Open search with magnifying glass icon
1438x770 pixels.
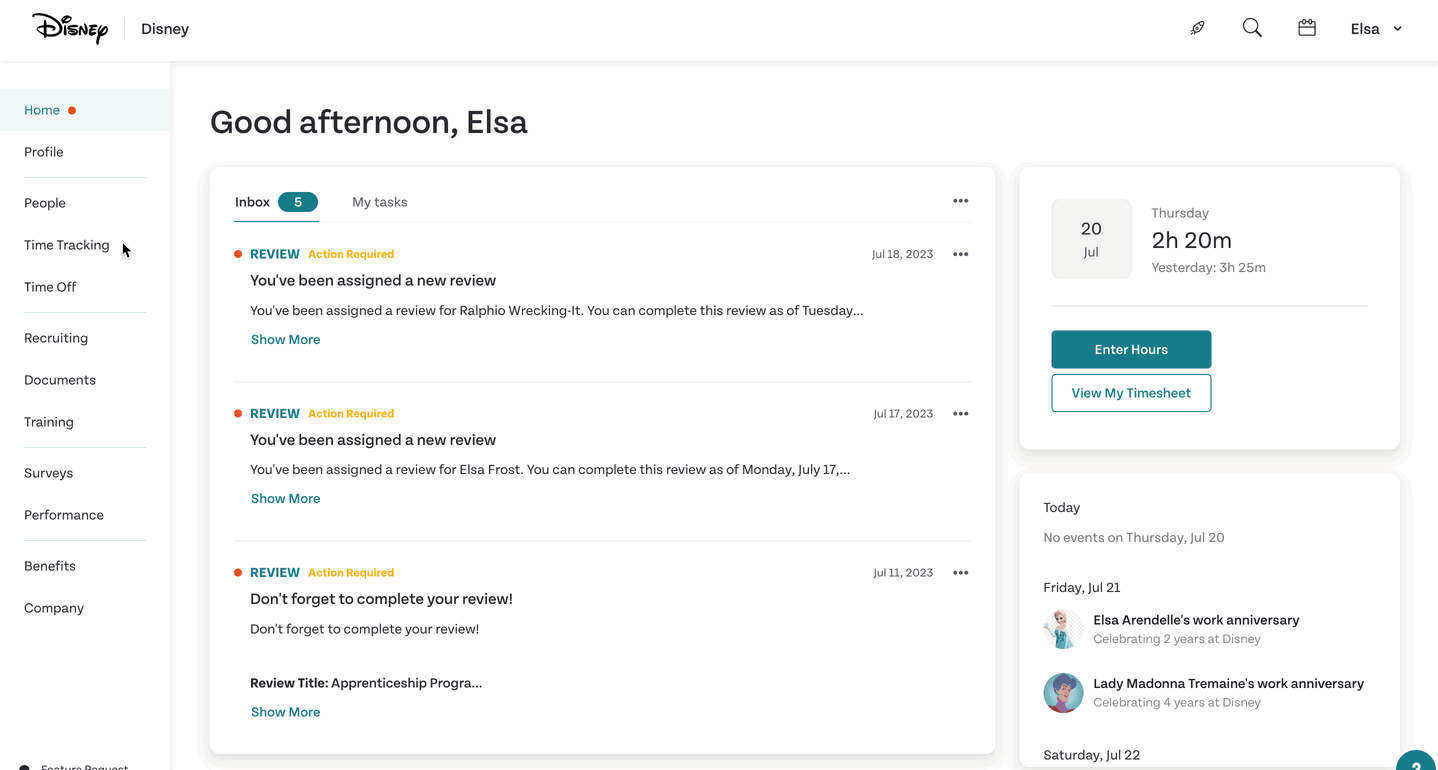(1251, 28)
